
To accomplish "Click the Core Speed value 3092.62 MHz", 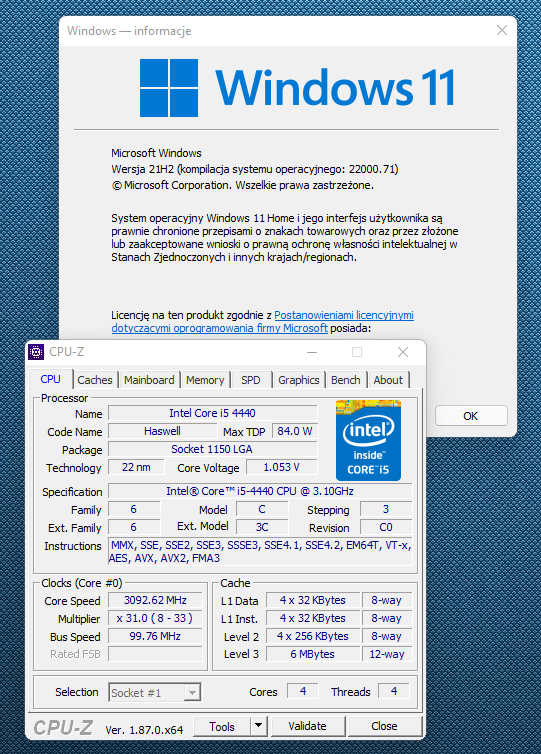I will click(155, 600).
